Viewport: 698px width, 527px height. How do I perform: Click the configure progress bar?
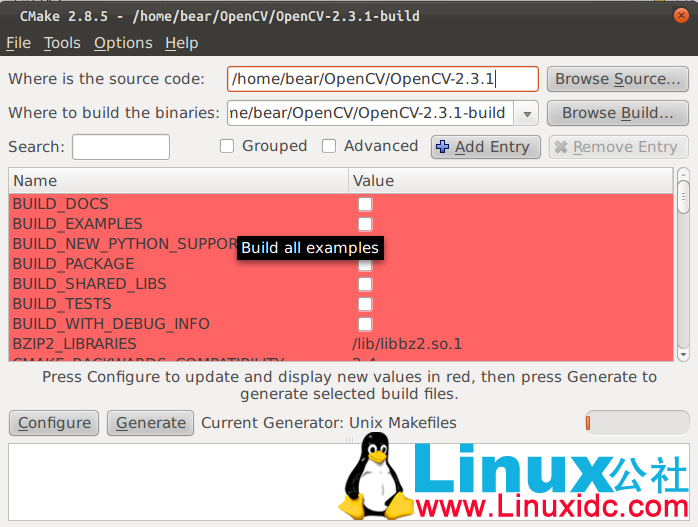[637, 423]
